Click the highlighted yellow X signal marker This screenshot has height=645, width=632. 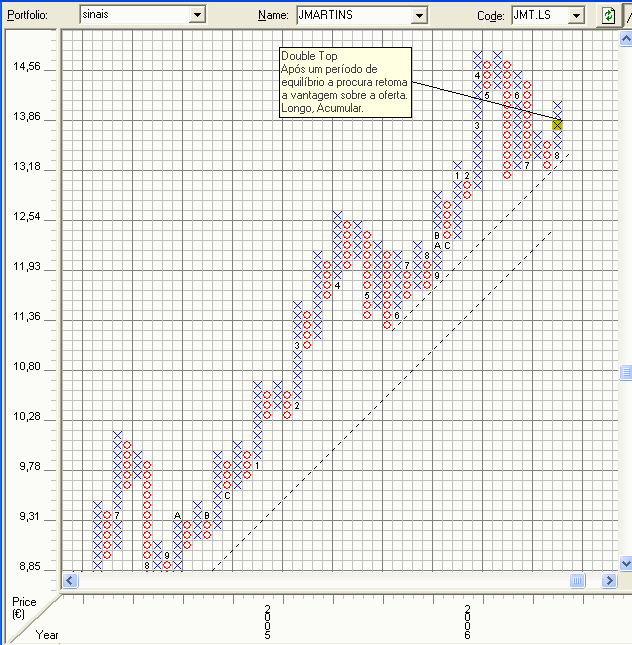557,125
